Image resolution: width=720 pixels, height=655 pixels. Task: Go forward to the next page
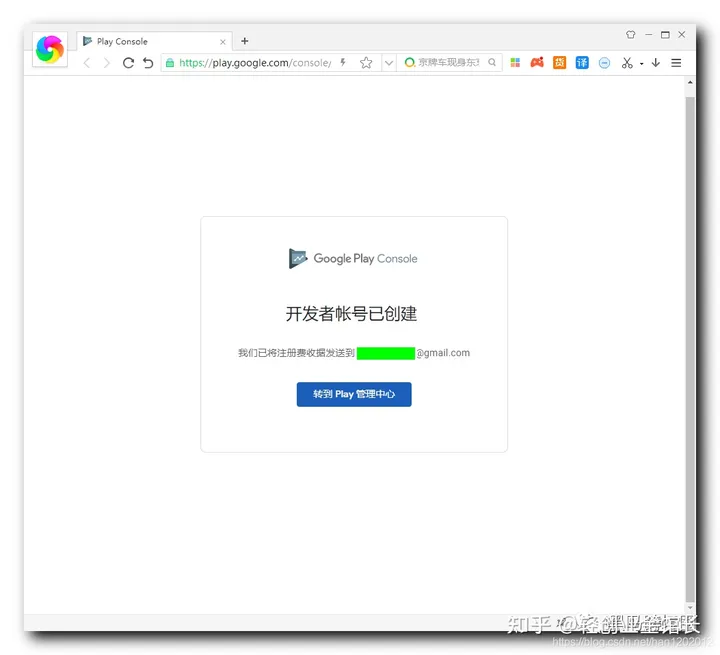click(107, 63)
